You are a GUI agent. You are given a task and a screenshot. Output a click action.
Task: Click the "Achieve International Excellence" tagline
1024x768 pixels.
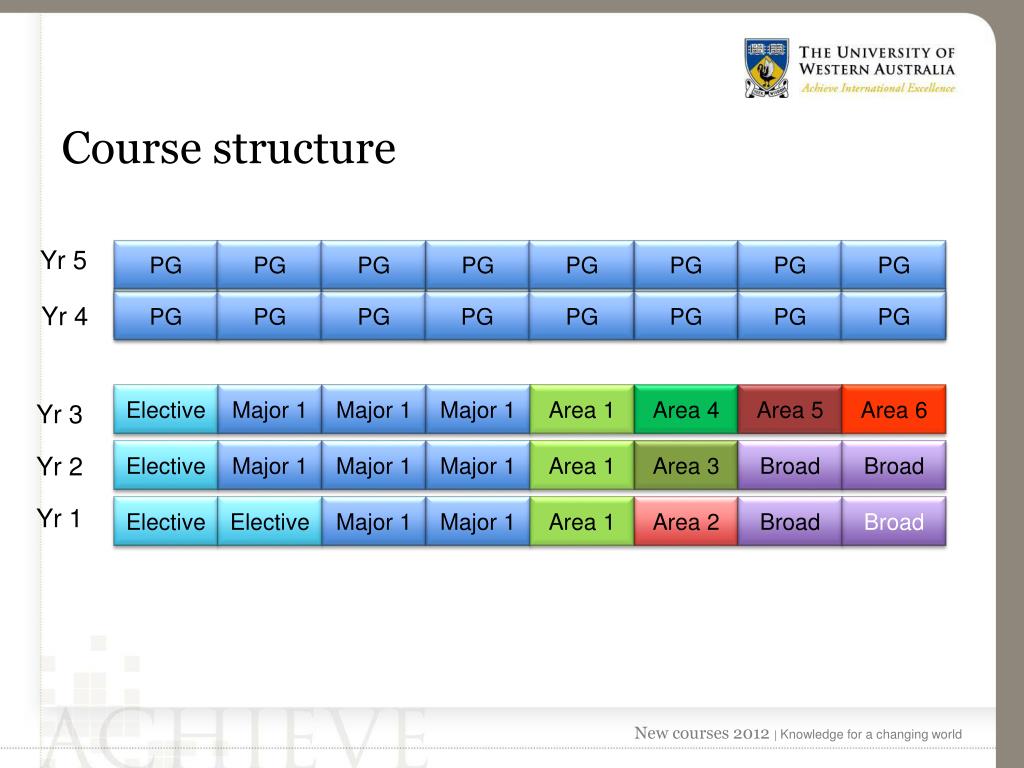click(x=878, y=88)
